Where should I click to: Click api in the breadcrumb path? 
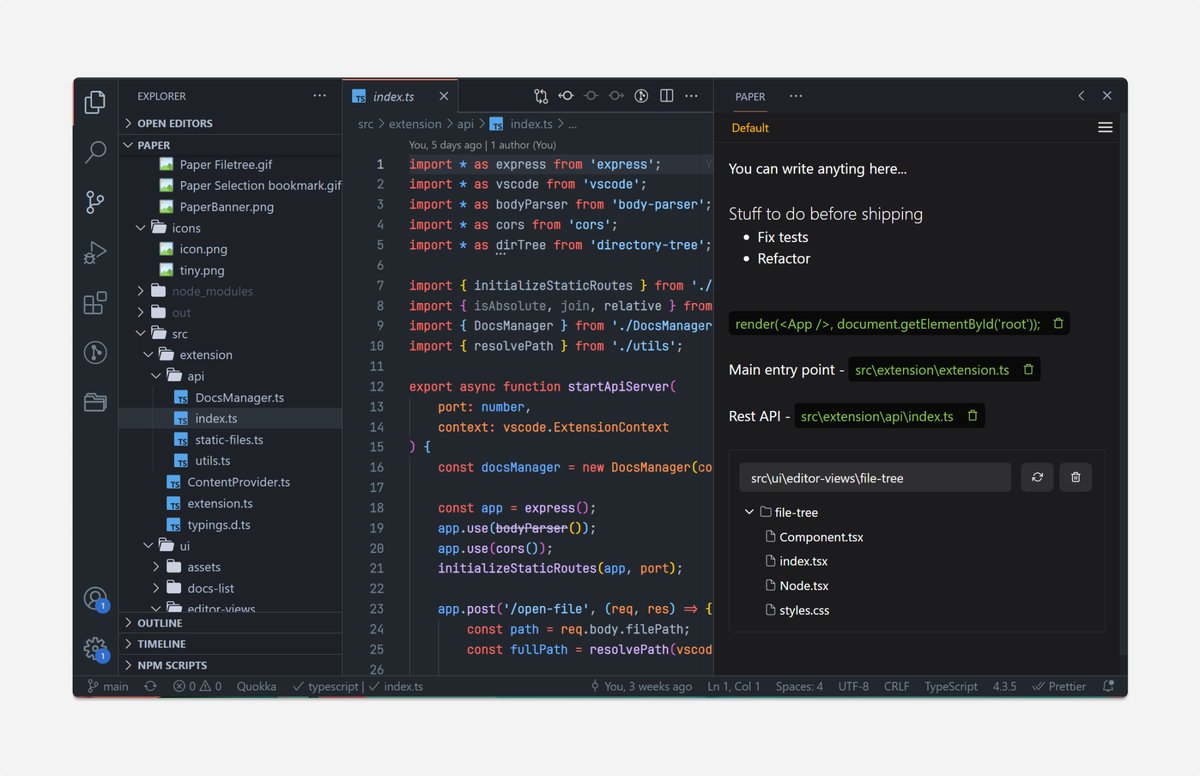pos(466,124)
